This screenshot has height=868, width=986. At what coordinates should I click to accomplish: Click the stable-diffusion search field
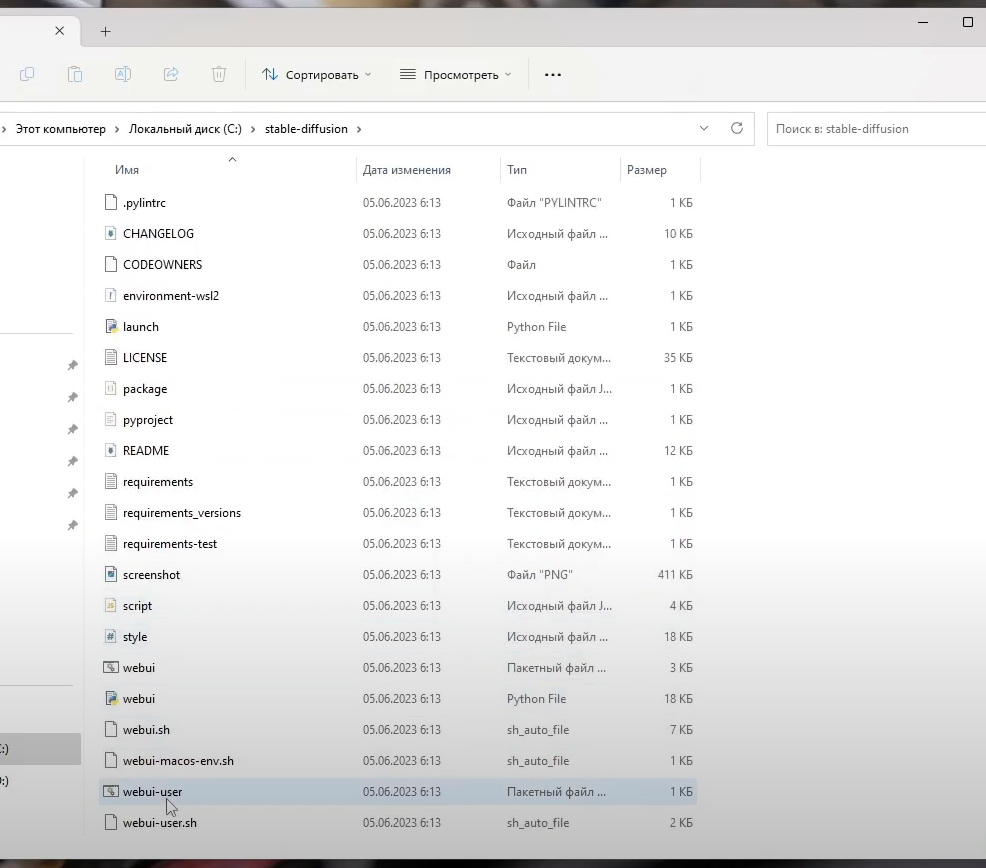[875, 129]
